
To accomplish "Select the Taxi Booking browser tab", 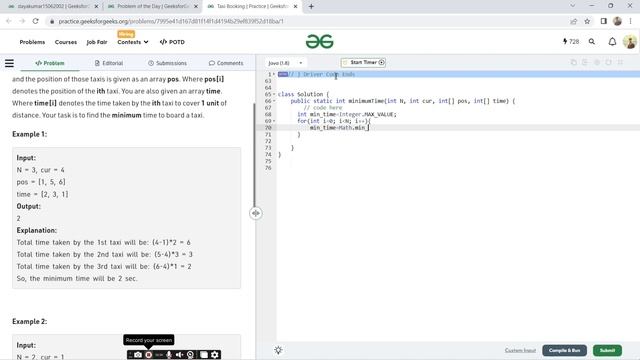I will click(x=252, y=7).
